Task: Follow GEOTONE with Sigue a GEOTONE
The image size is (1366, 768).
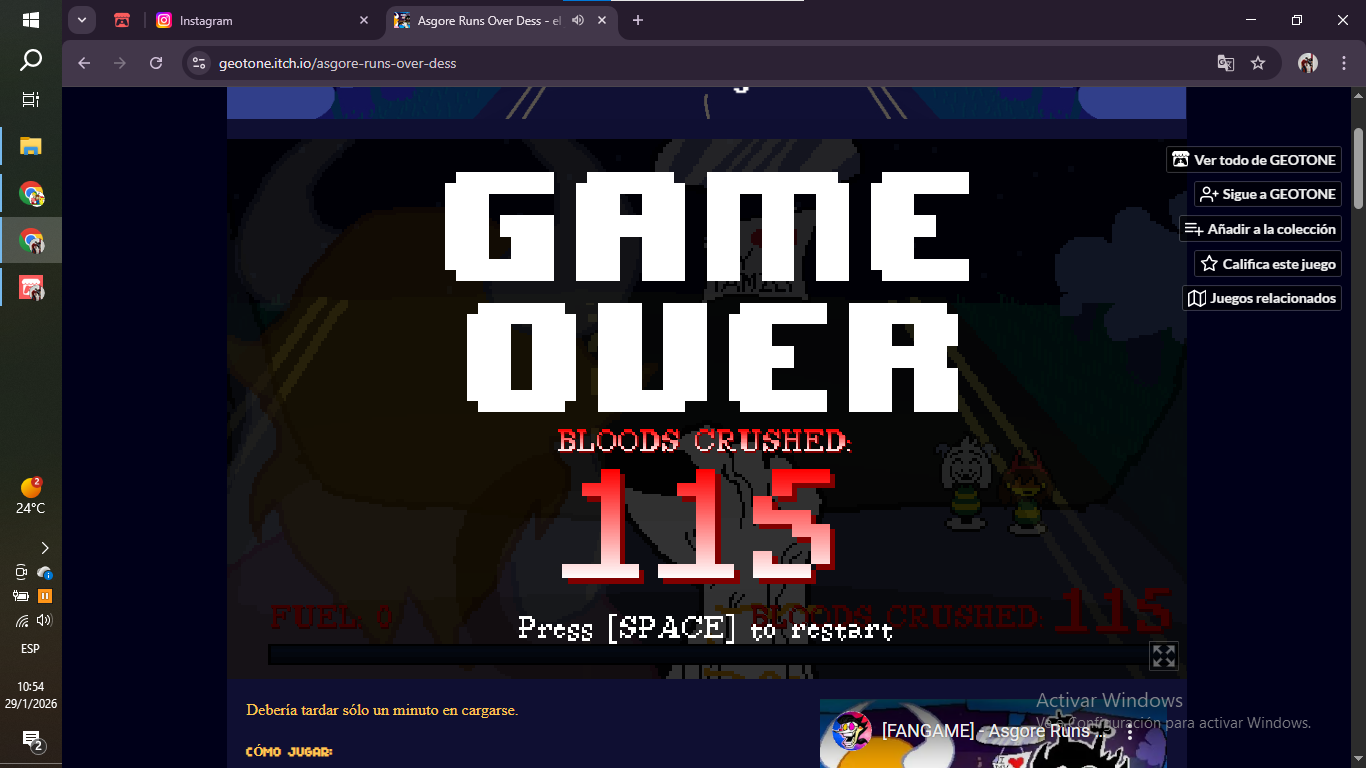Action: [1268, 194]
